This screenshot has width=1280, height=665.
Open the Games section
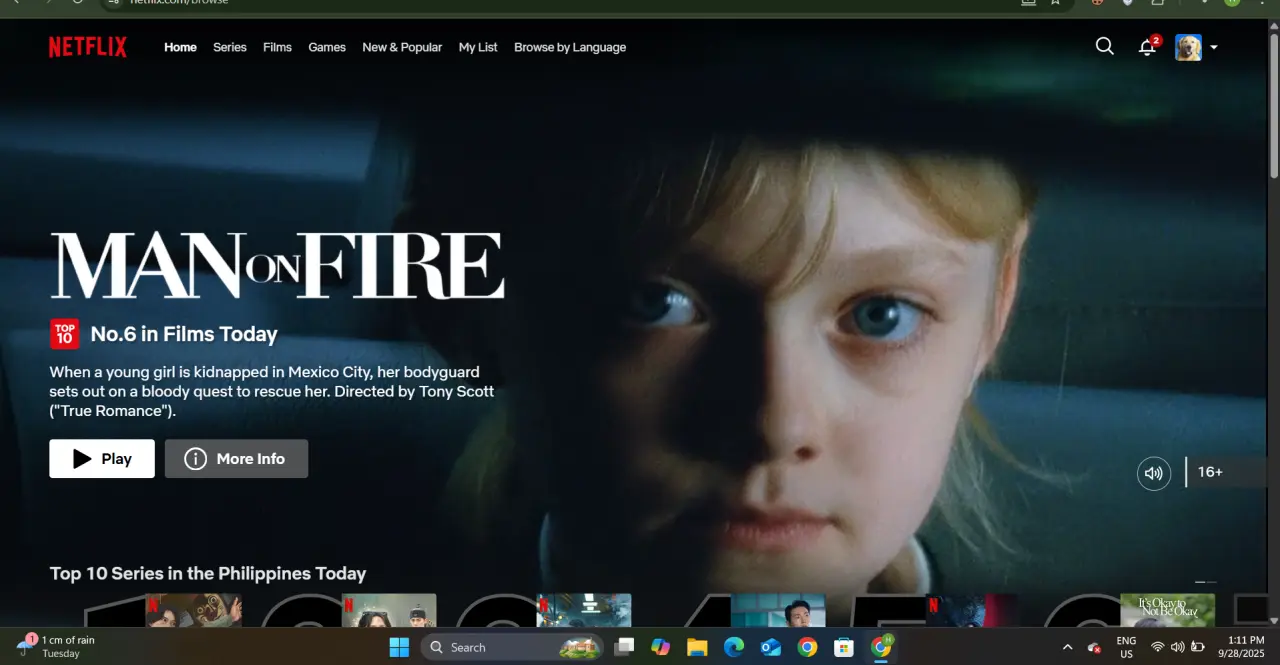(x=327, y=47)
